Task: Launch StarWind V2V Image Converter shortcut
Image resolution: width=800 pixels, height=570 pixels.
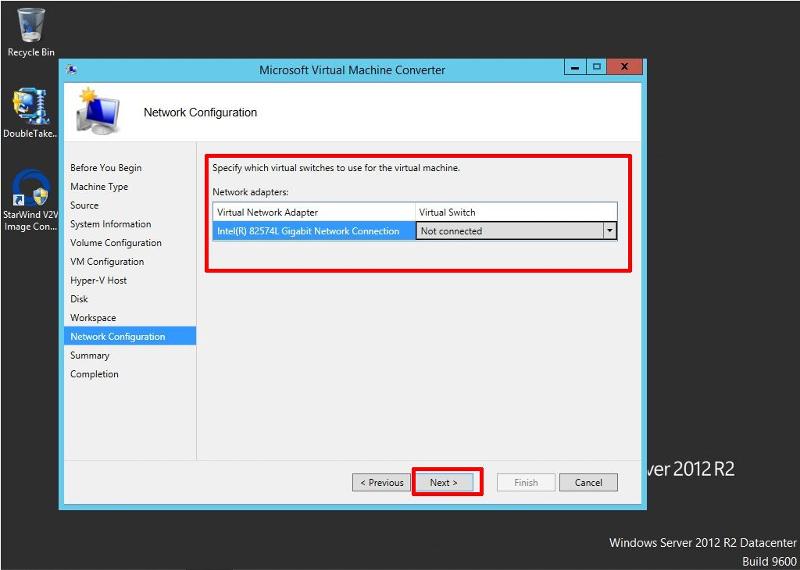Action: [x=31, y=201]
